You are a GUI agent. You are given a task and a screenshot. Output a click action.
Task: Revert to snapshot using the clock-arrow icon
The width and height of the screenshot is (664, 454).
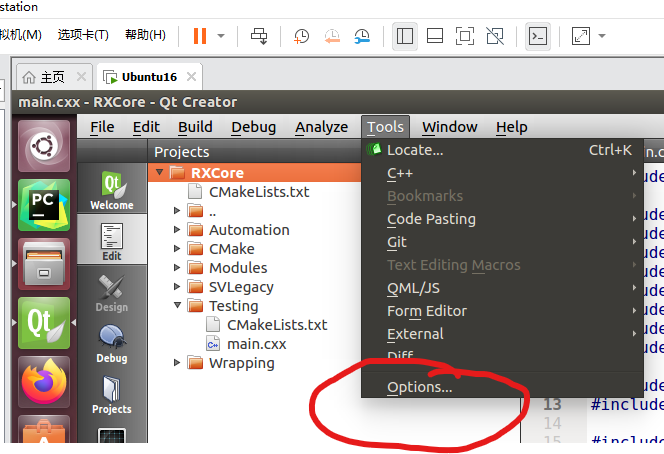(x=332, y=36)
